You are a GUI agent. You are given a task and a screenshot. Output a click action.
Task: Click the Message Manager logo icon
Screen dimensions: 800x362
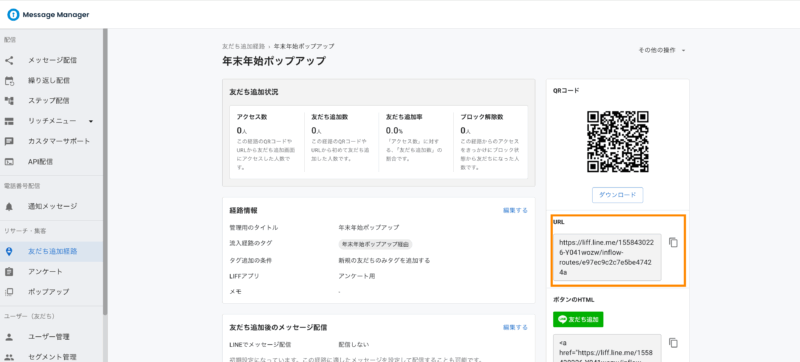13,15
